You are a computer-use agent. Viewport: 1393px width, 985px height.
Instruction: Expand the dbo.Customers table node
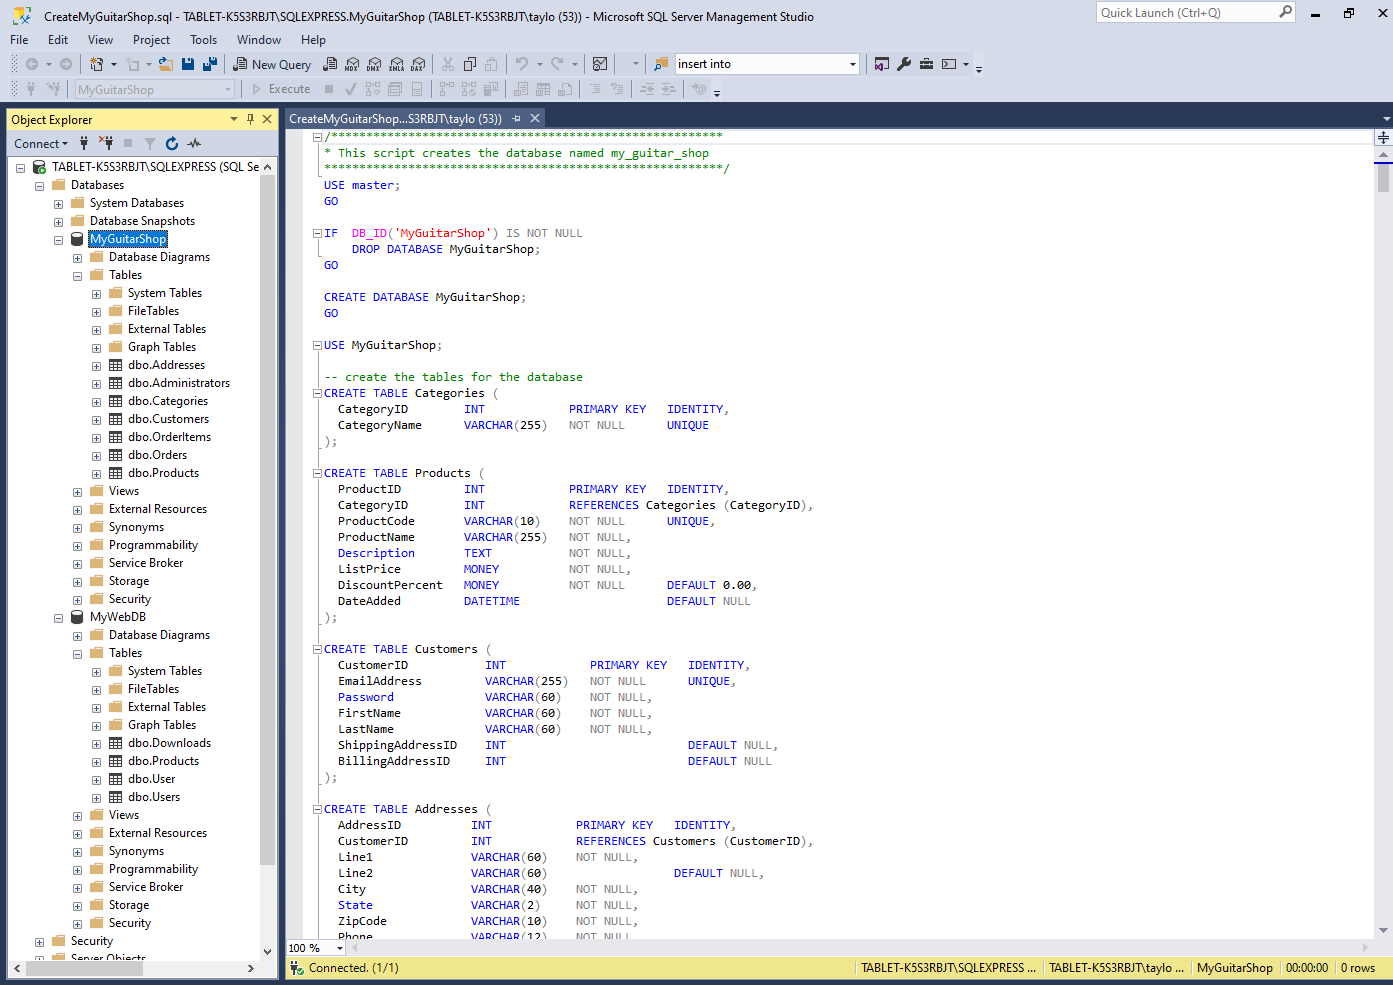click(x=96, y=419)
